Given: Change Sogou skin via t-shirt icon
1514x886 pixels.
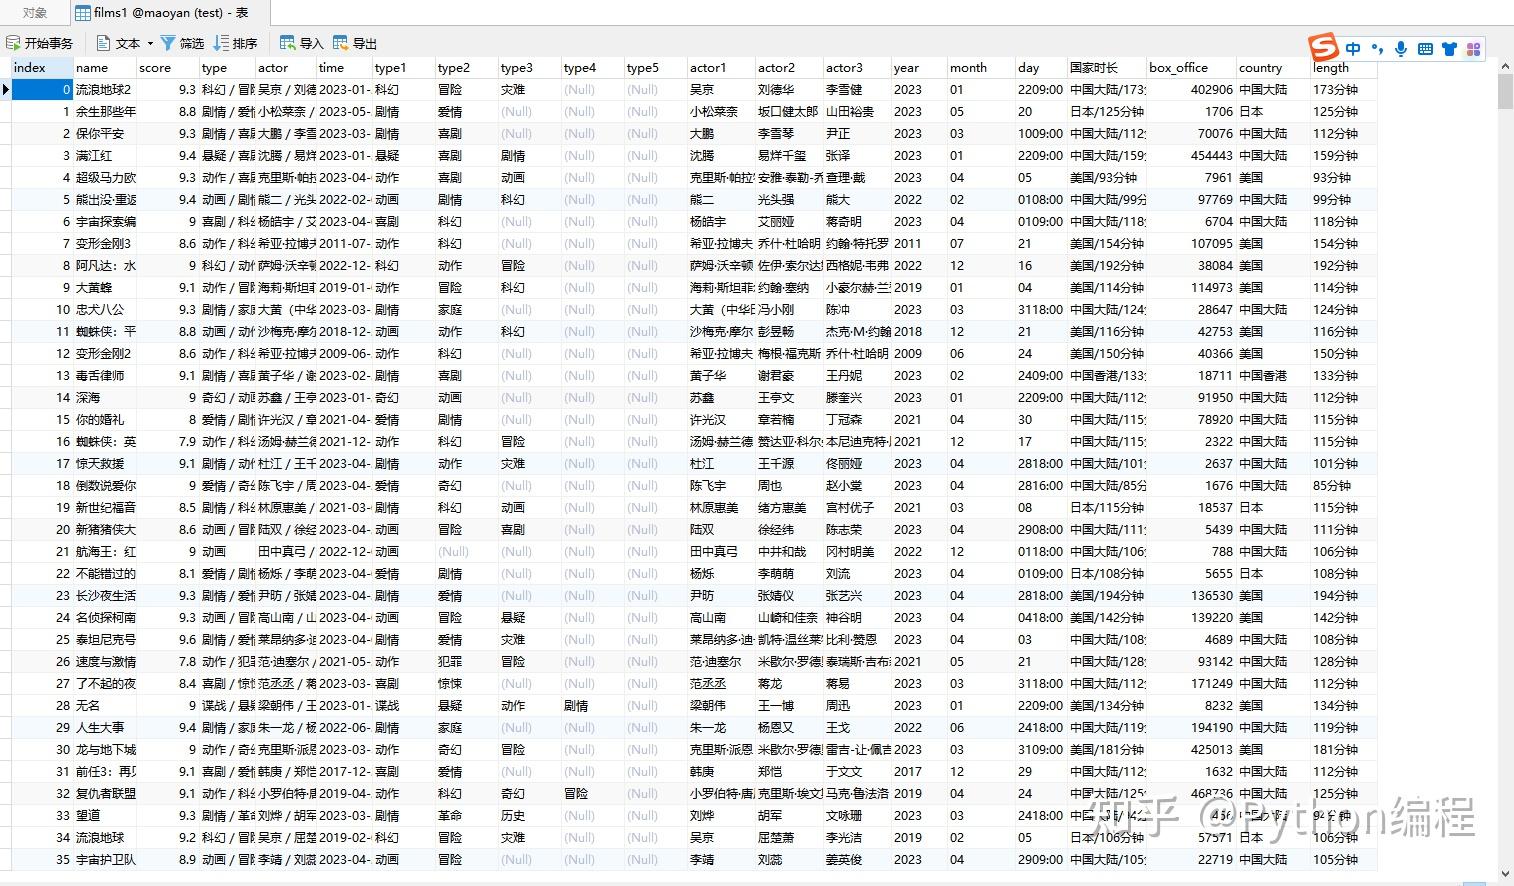Looking at the screenshot, I should pos(1449,48).
